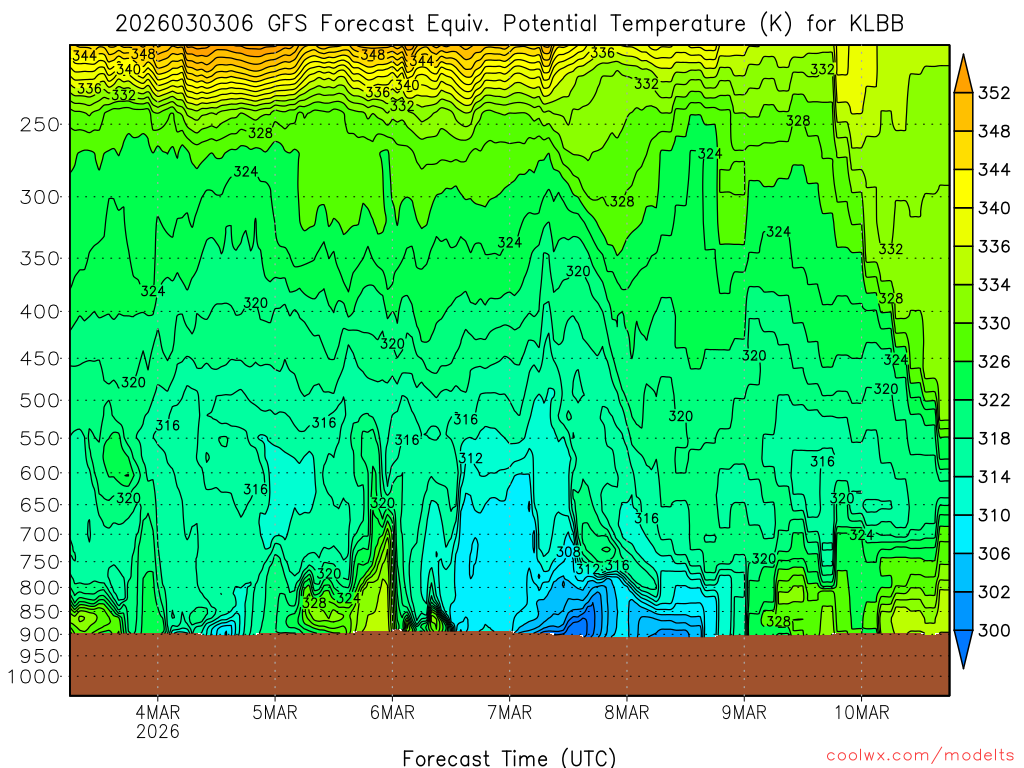The height and width of the screenshot is (768, 1024).
Task: Click the 500 pressure level label
Action: tap(40, 400)
